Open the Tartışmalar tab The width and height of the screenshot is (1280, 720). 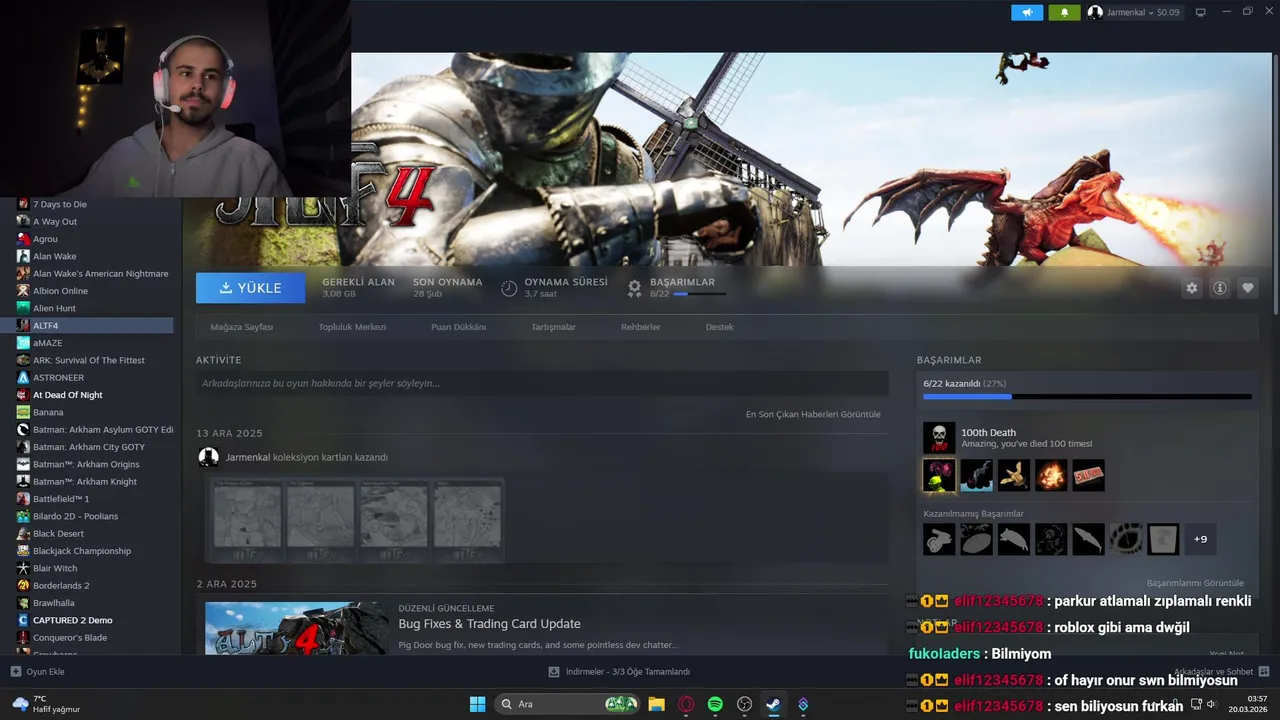(553, 327)
